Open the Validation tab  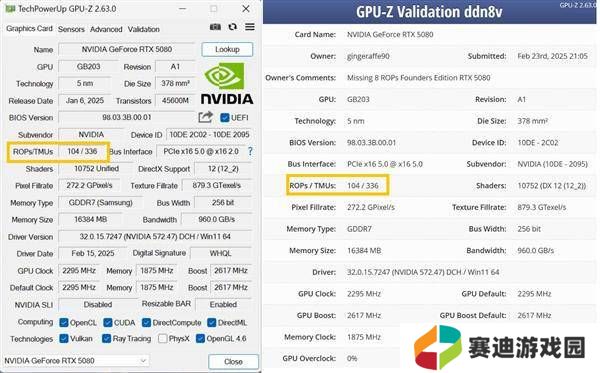coord(143,29)
